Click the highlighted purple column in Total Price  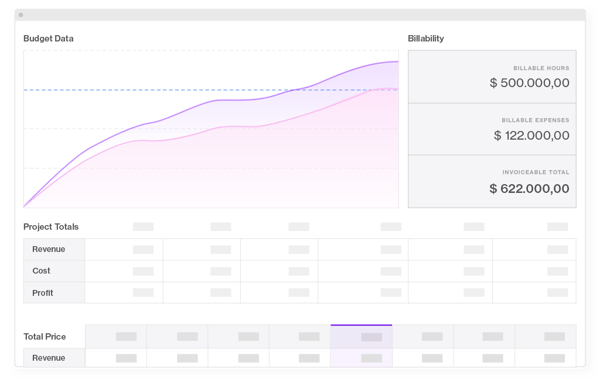(x=361, y=346)
